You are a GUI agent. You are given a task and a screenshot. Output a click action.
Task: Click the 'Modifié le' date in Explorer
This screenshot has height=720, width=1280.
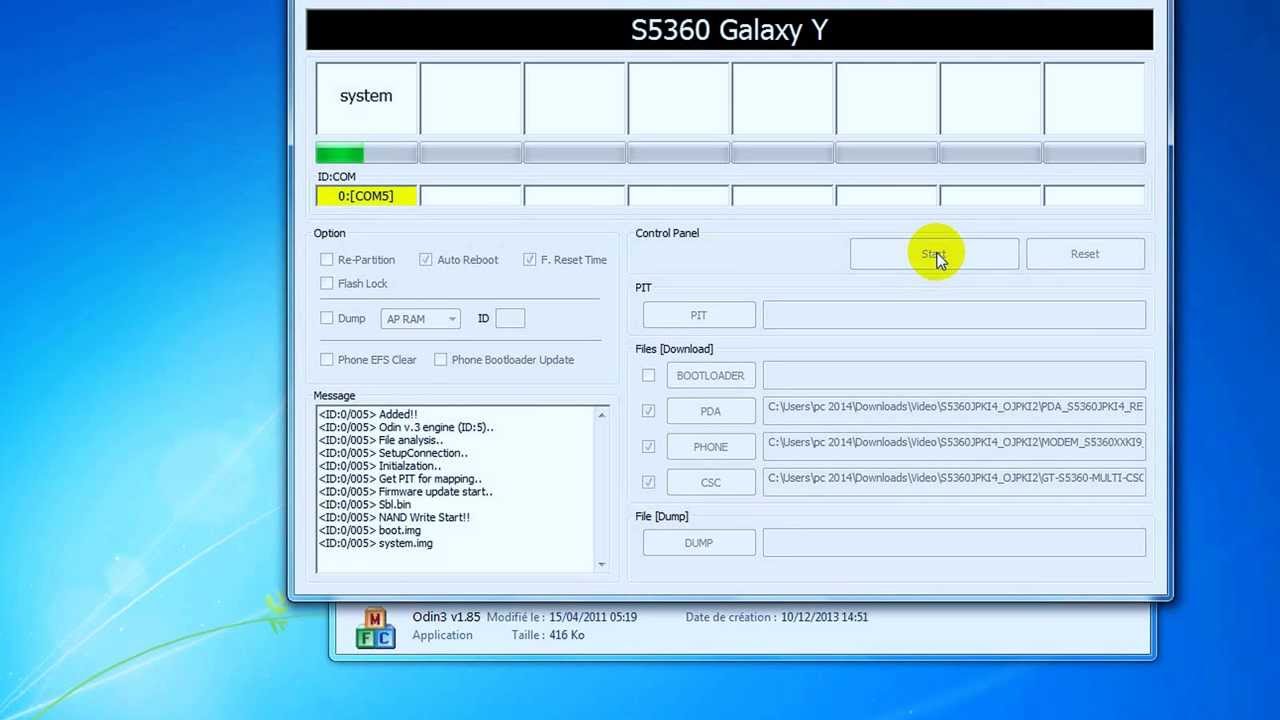pos(594,617)
